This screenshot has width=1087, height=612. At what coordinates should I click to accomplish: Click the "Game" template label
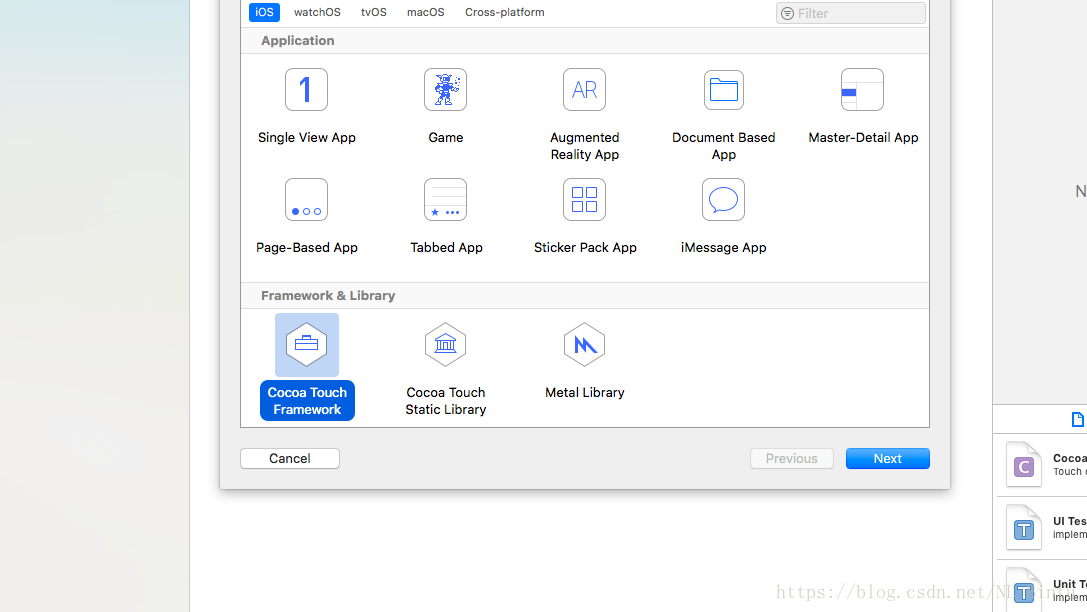pos(445,137)
